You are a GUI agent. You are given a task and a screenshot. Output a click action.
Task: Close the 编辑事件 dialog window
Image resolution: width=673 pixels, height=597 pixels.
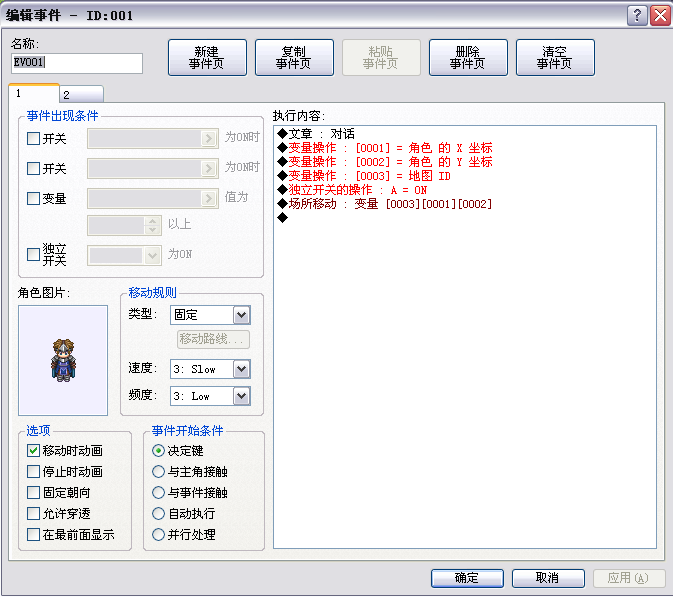(x=660, y=15)
